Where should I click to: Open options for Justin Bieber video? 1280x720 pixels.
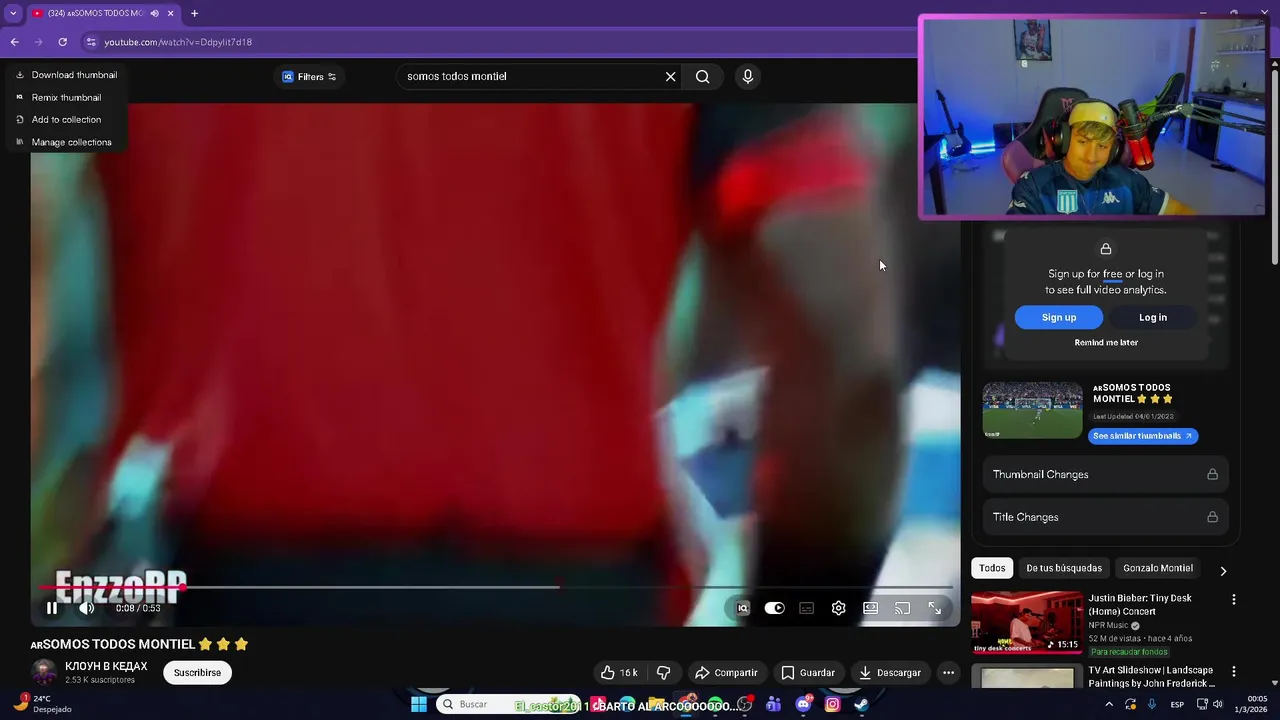tap(1233, 600)
